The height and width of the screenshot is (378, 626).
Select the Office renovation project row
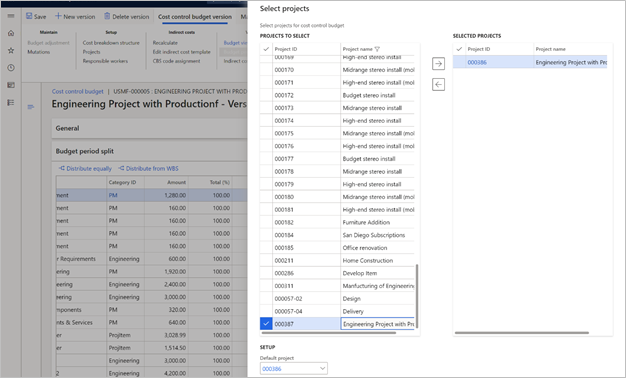pos(365,248)
